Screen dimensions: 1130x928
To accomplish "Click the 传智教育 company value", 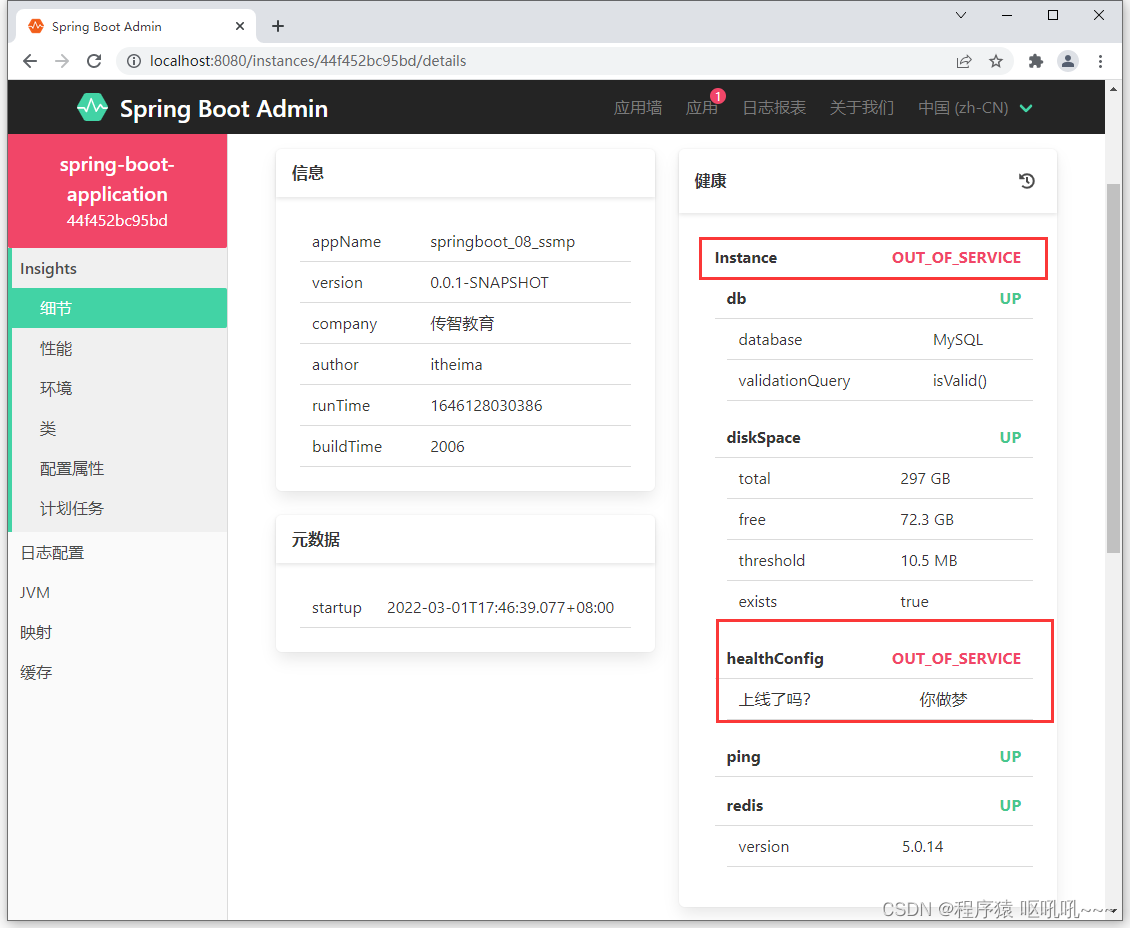I will (x=462, y=324).
